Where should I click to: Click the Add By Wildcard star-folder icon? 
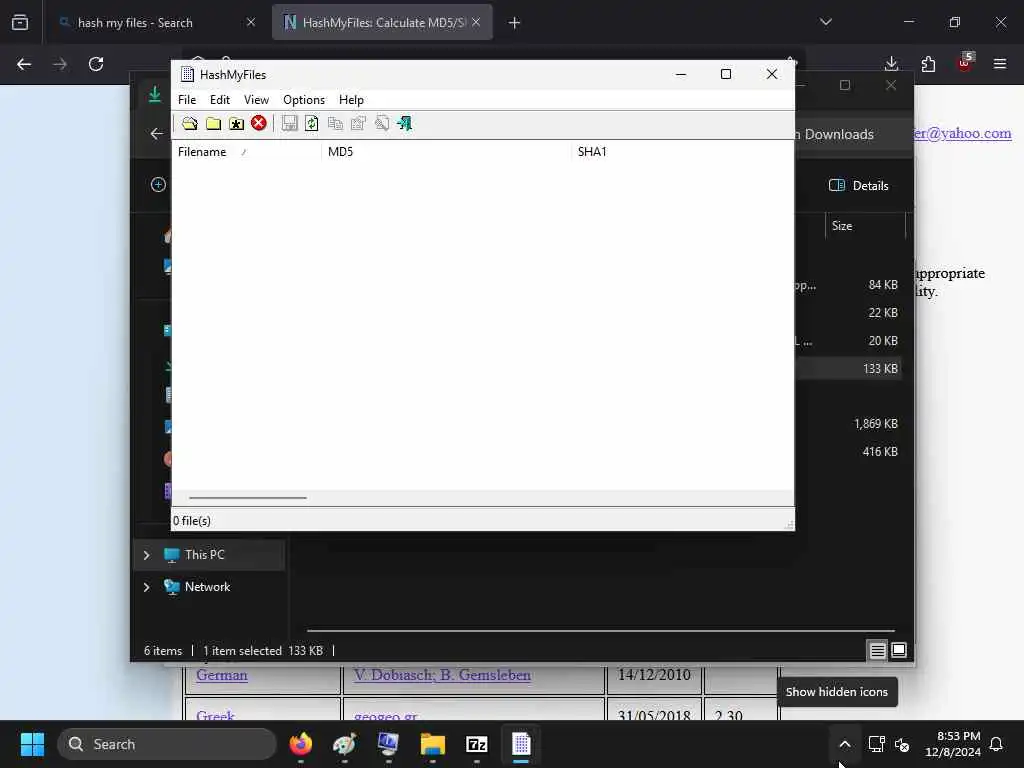coord(236,123)
